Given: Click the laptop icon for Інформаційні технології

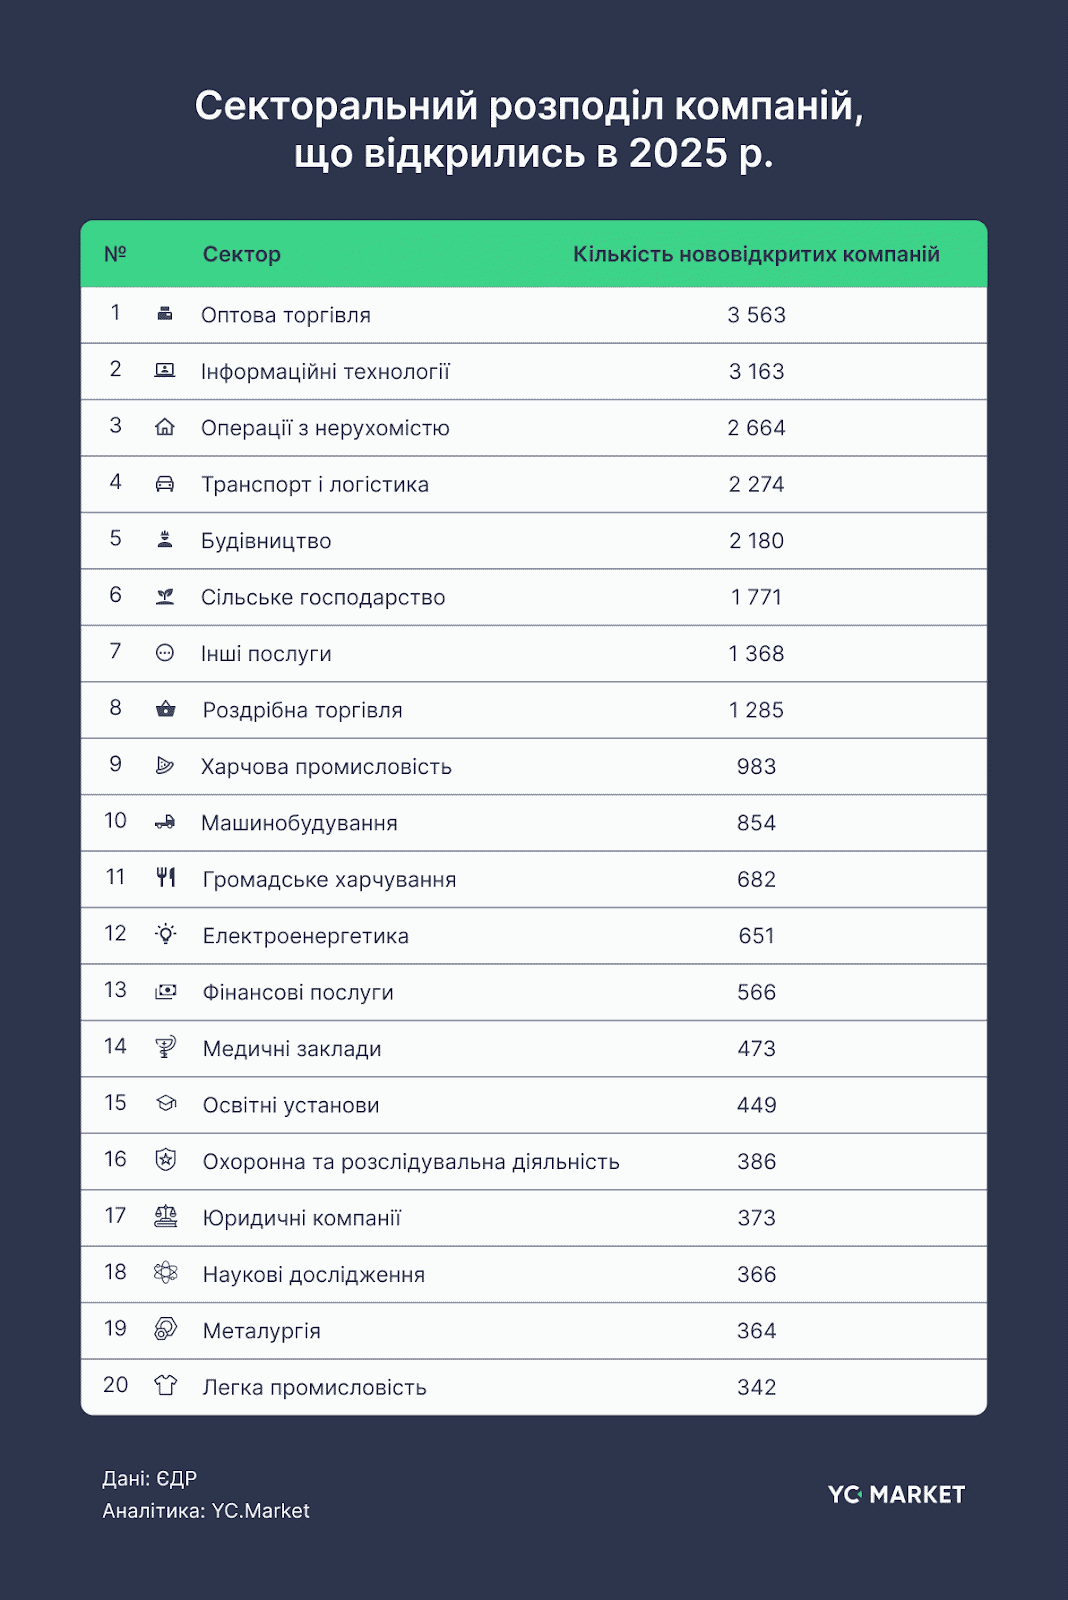Looking at the screenshot, I should coord(165,371).
